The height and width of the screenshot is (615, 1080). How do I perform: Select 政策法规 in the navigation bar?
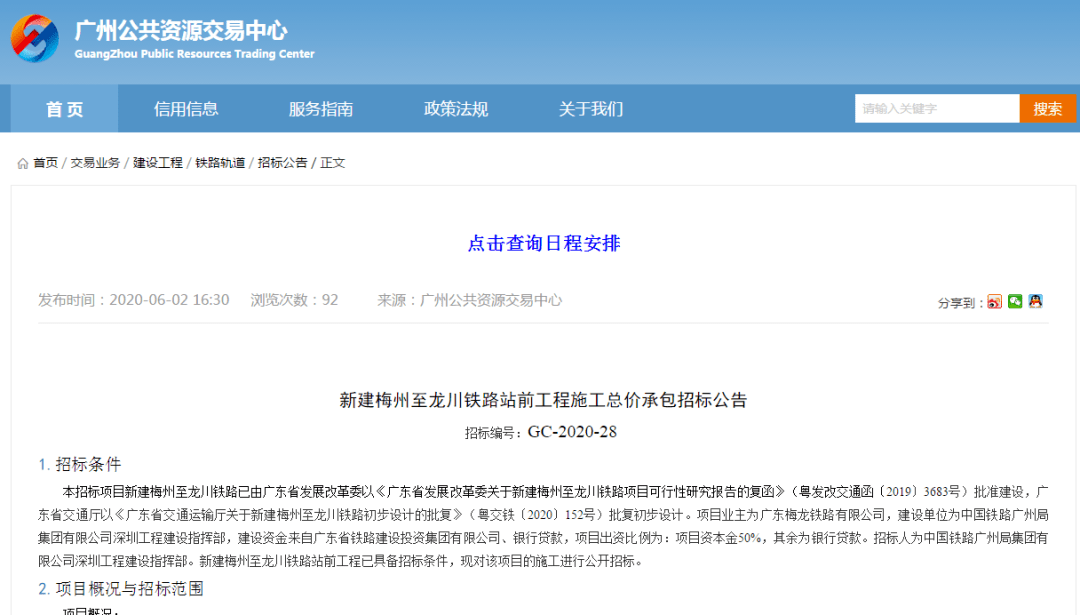[456, 109]
